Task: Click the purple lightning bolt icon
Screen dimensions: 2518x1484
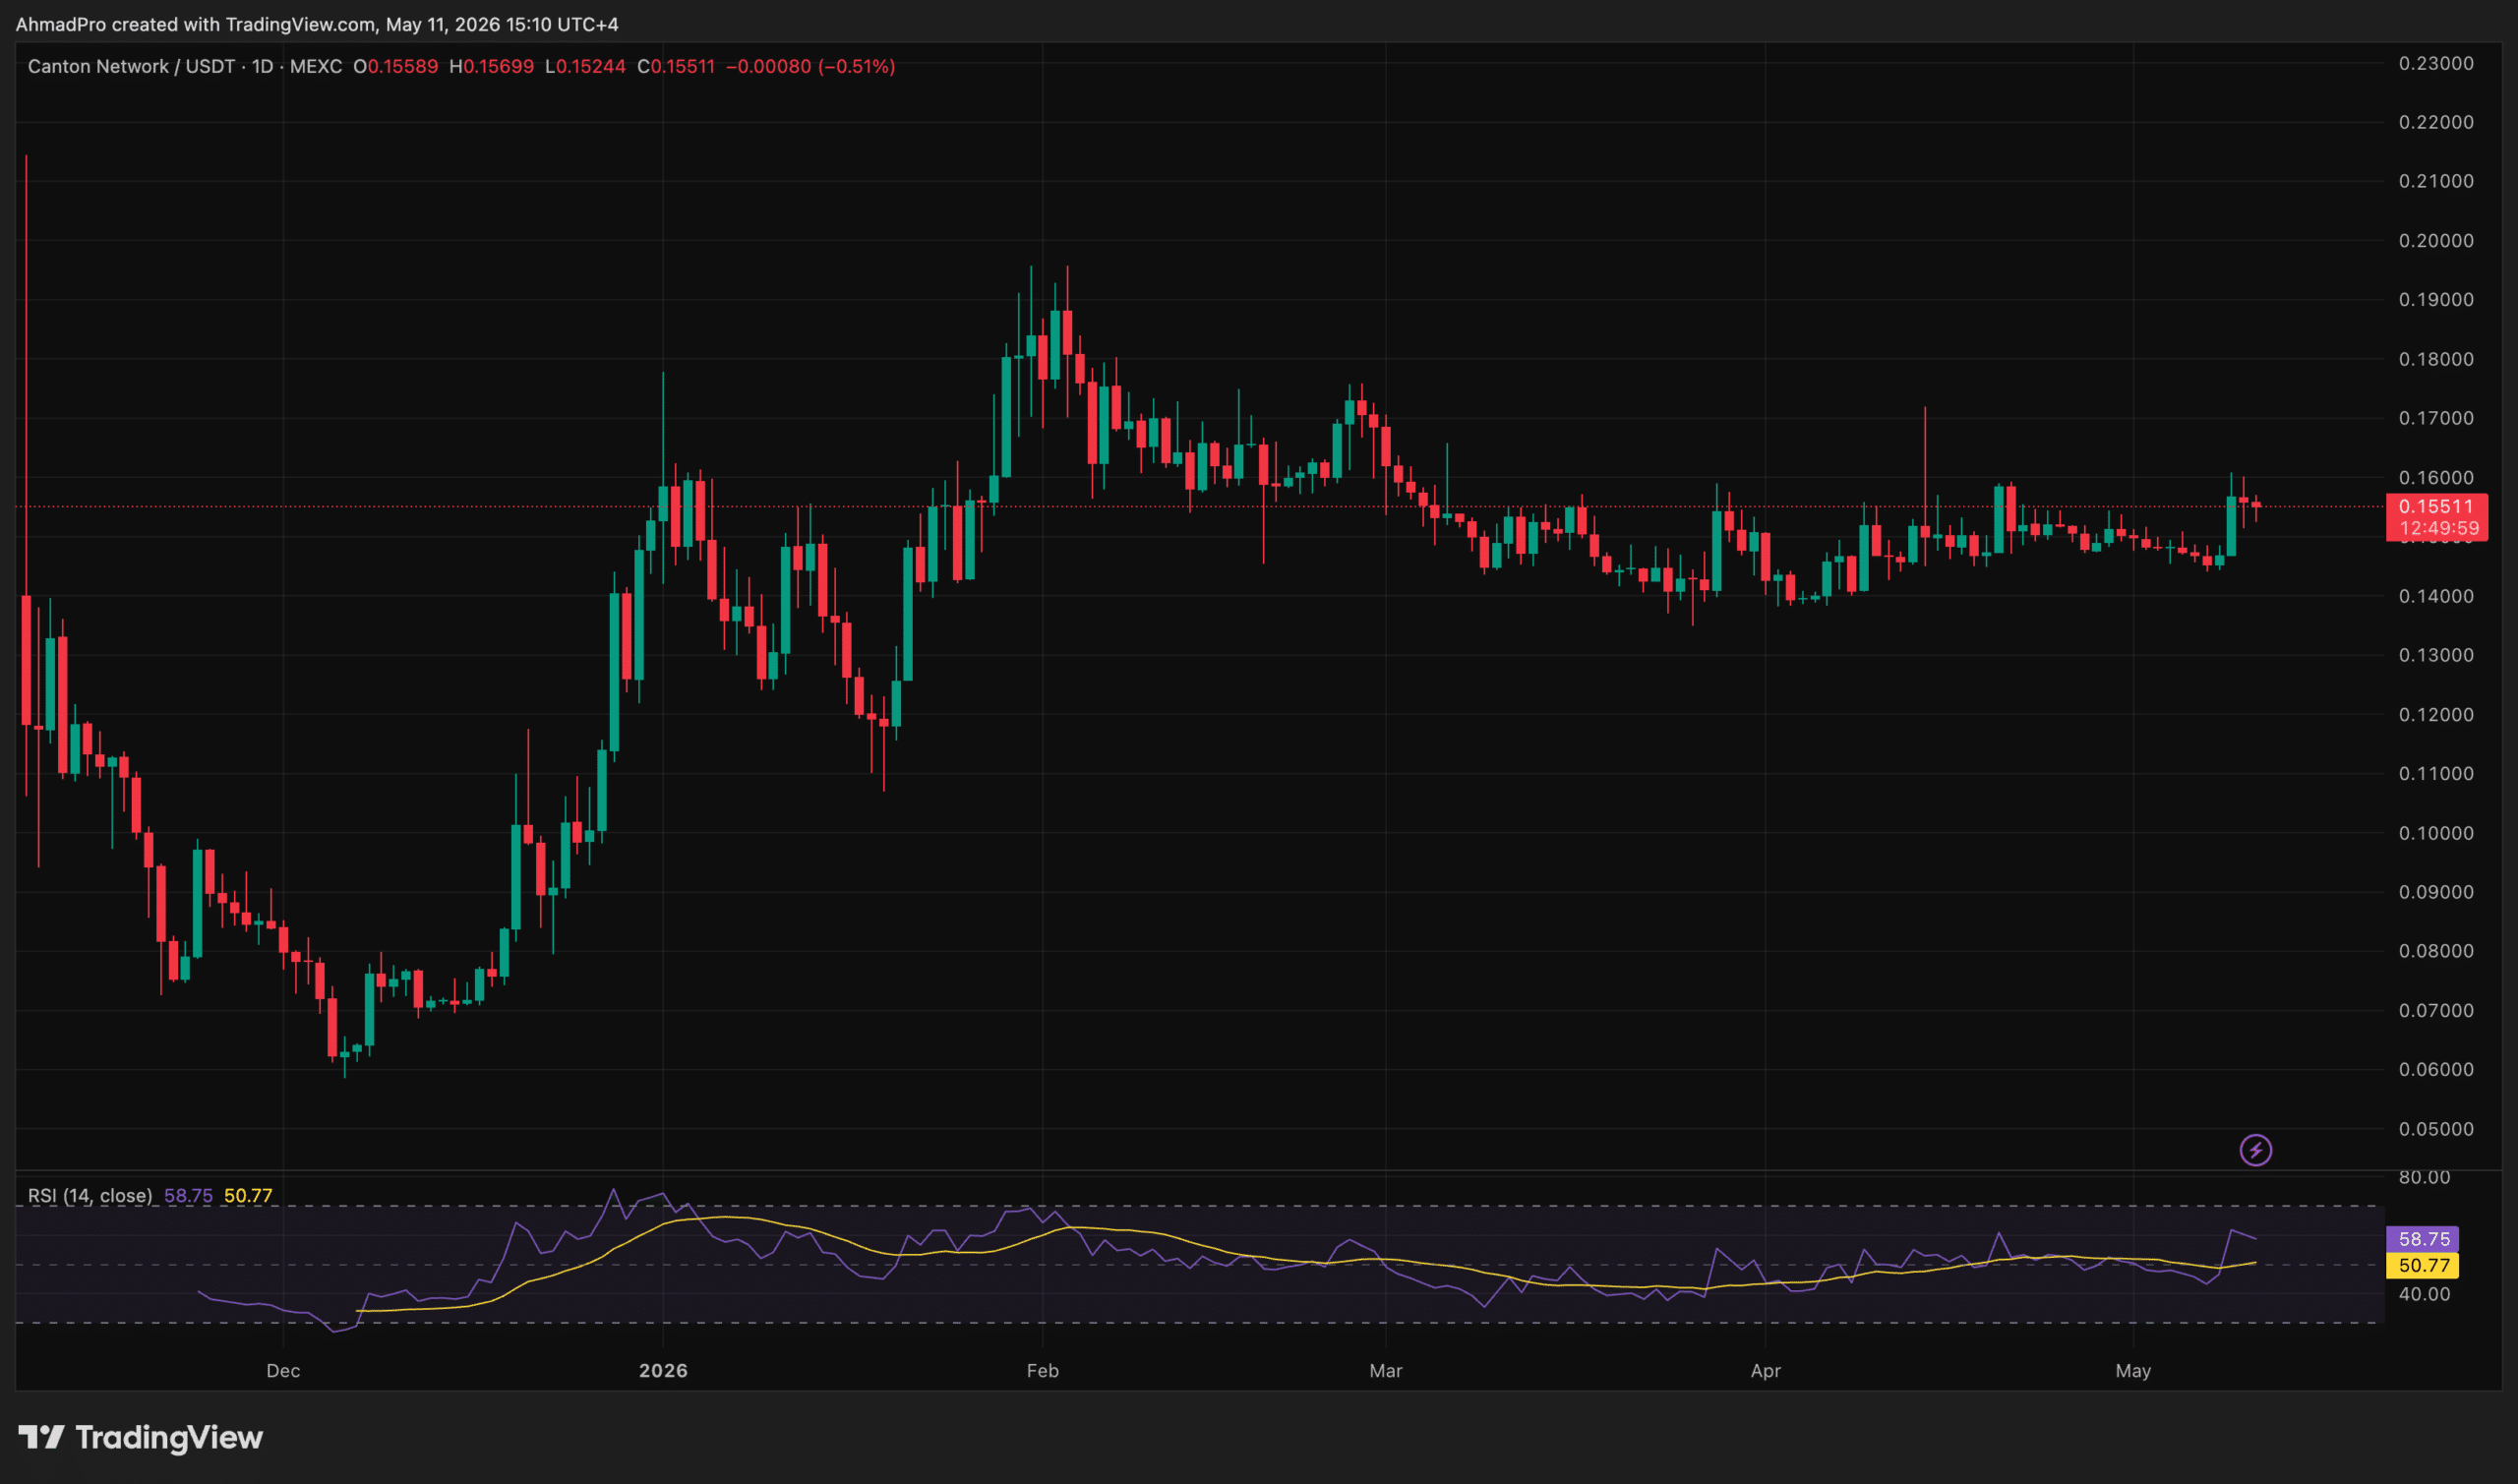Action: point(2255,1150)
